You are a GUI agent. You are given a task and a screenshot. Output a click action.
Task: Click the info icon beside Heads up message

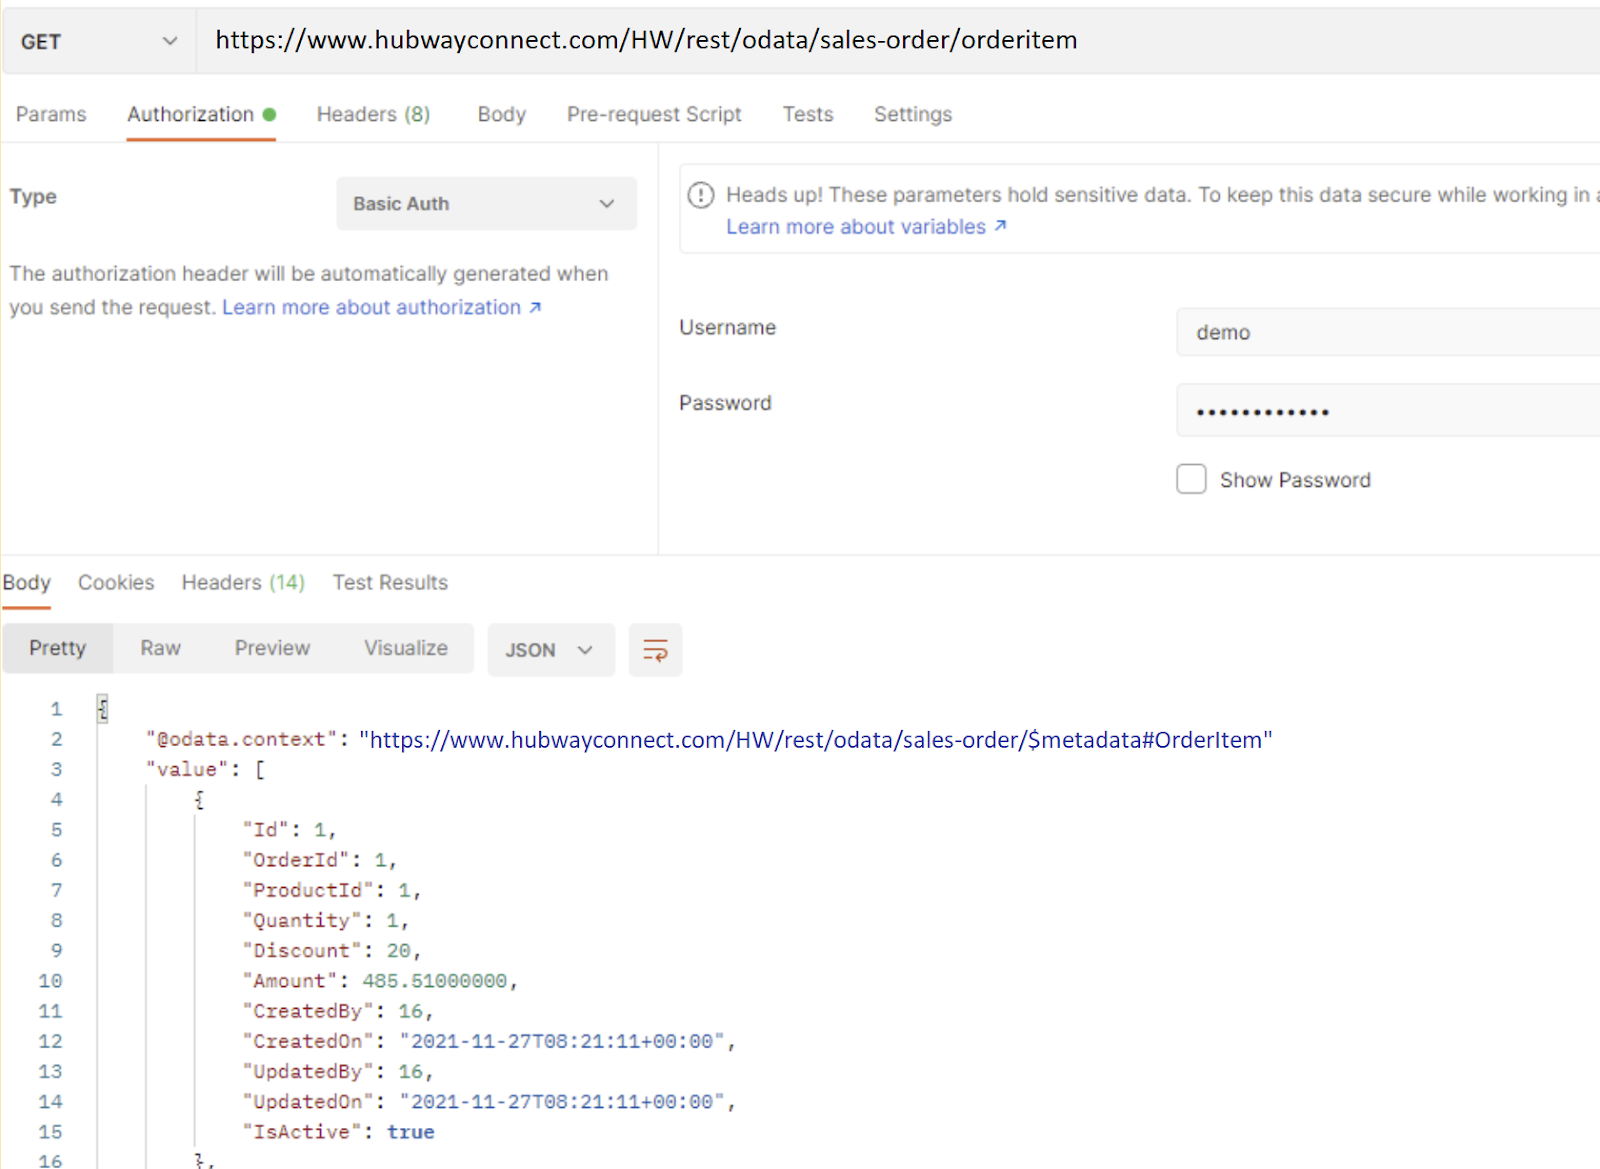[701, 195]
